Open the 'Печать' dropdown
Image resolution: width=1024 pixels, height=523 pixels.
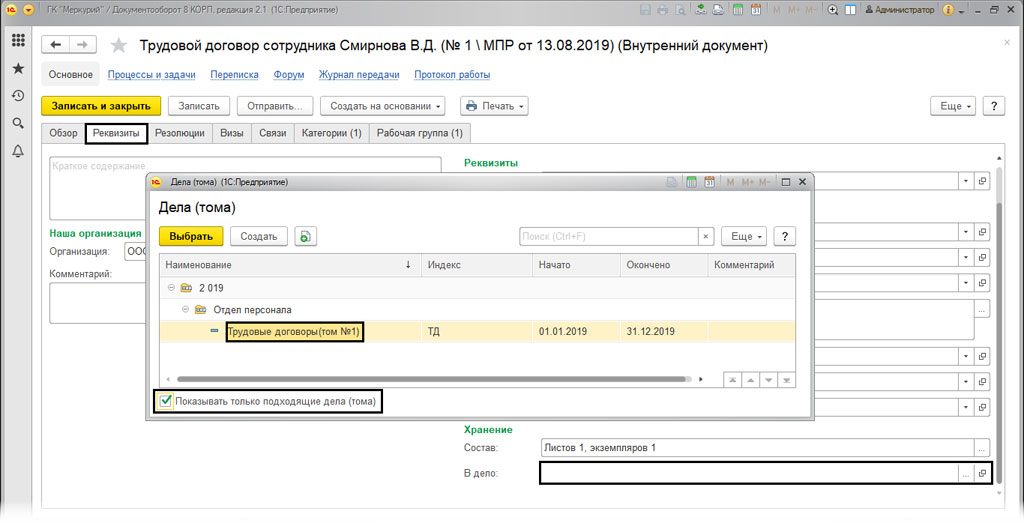[493, 106]
